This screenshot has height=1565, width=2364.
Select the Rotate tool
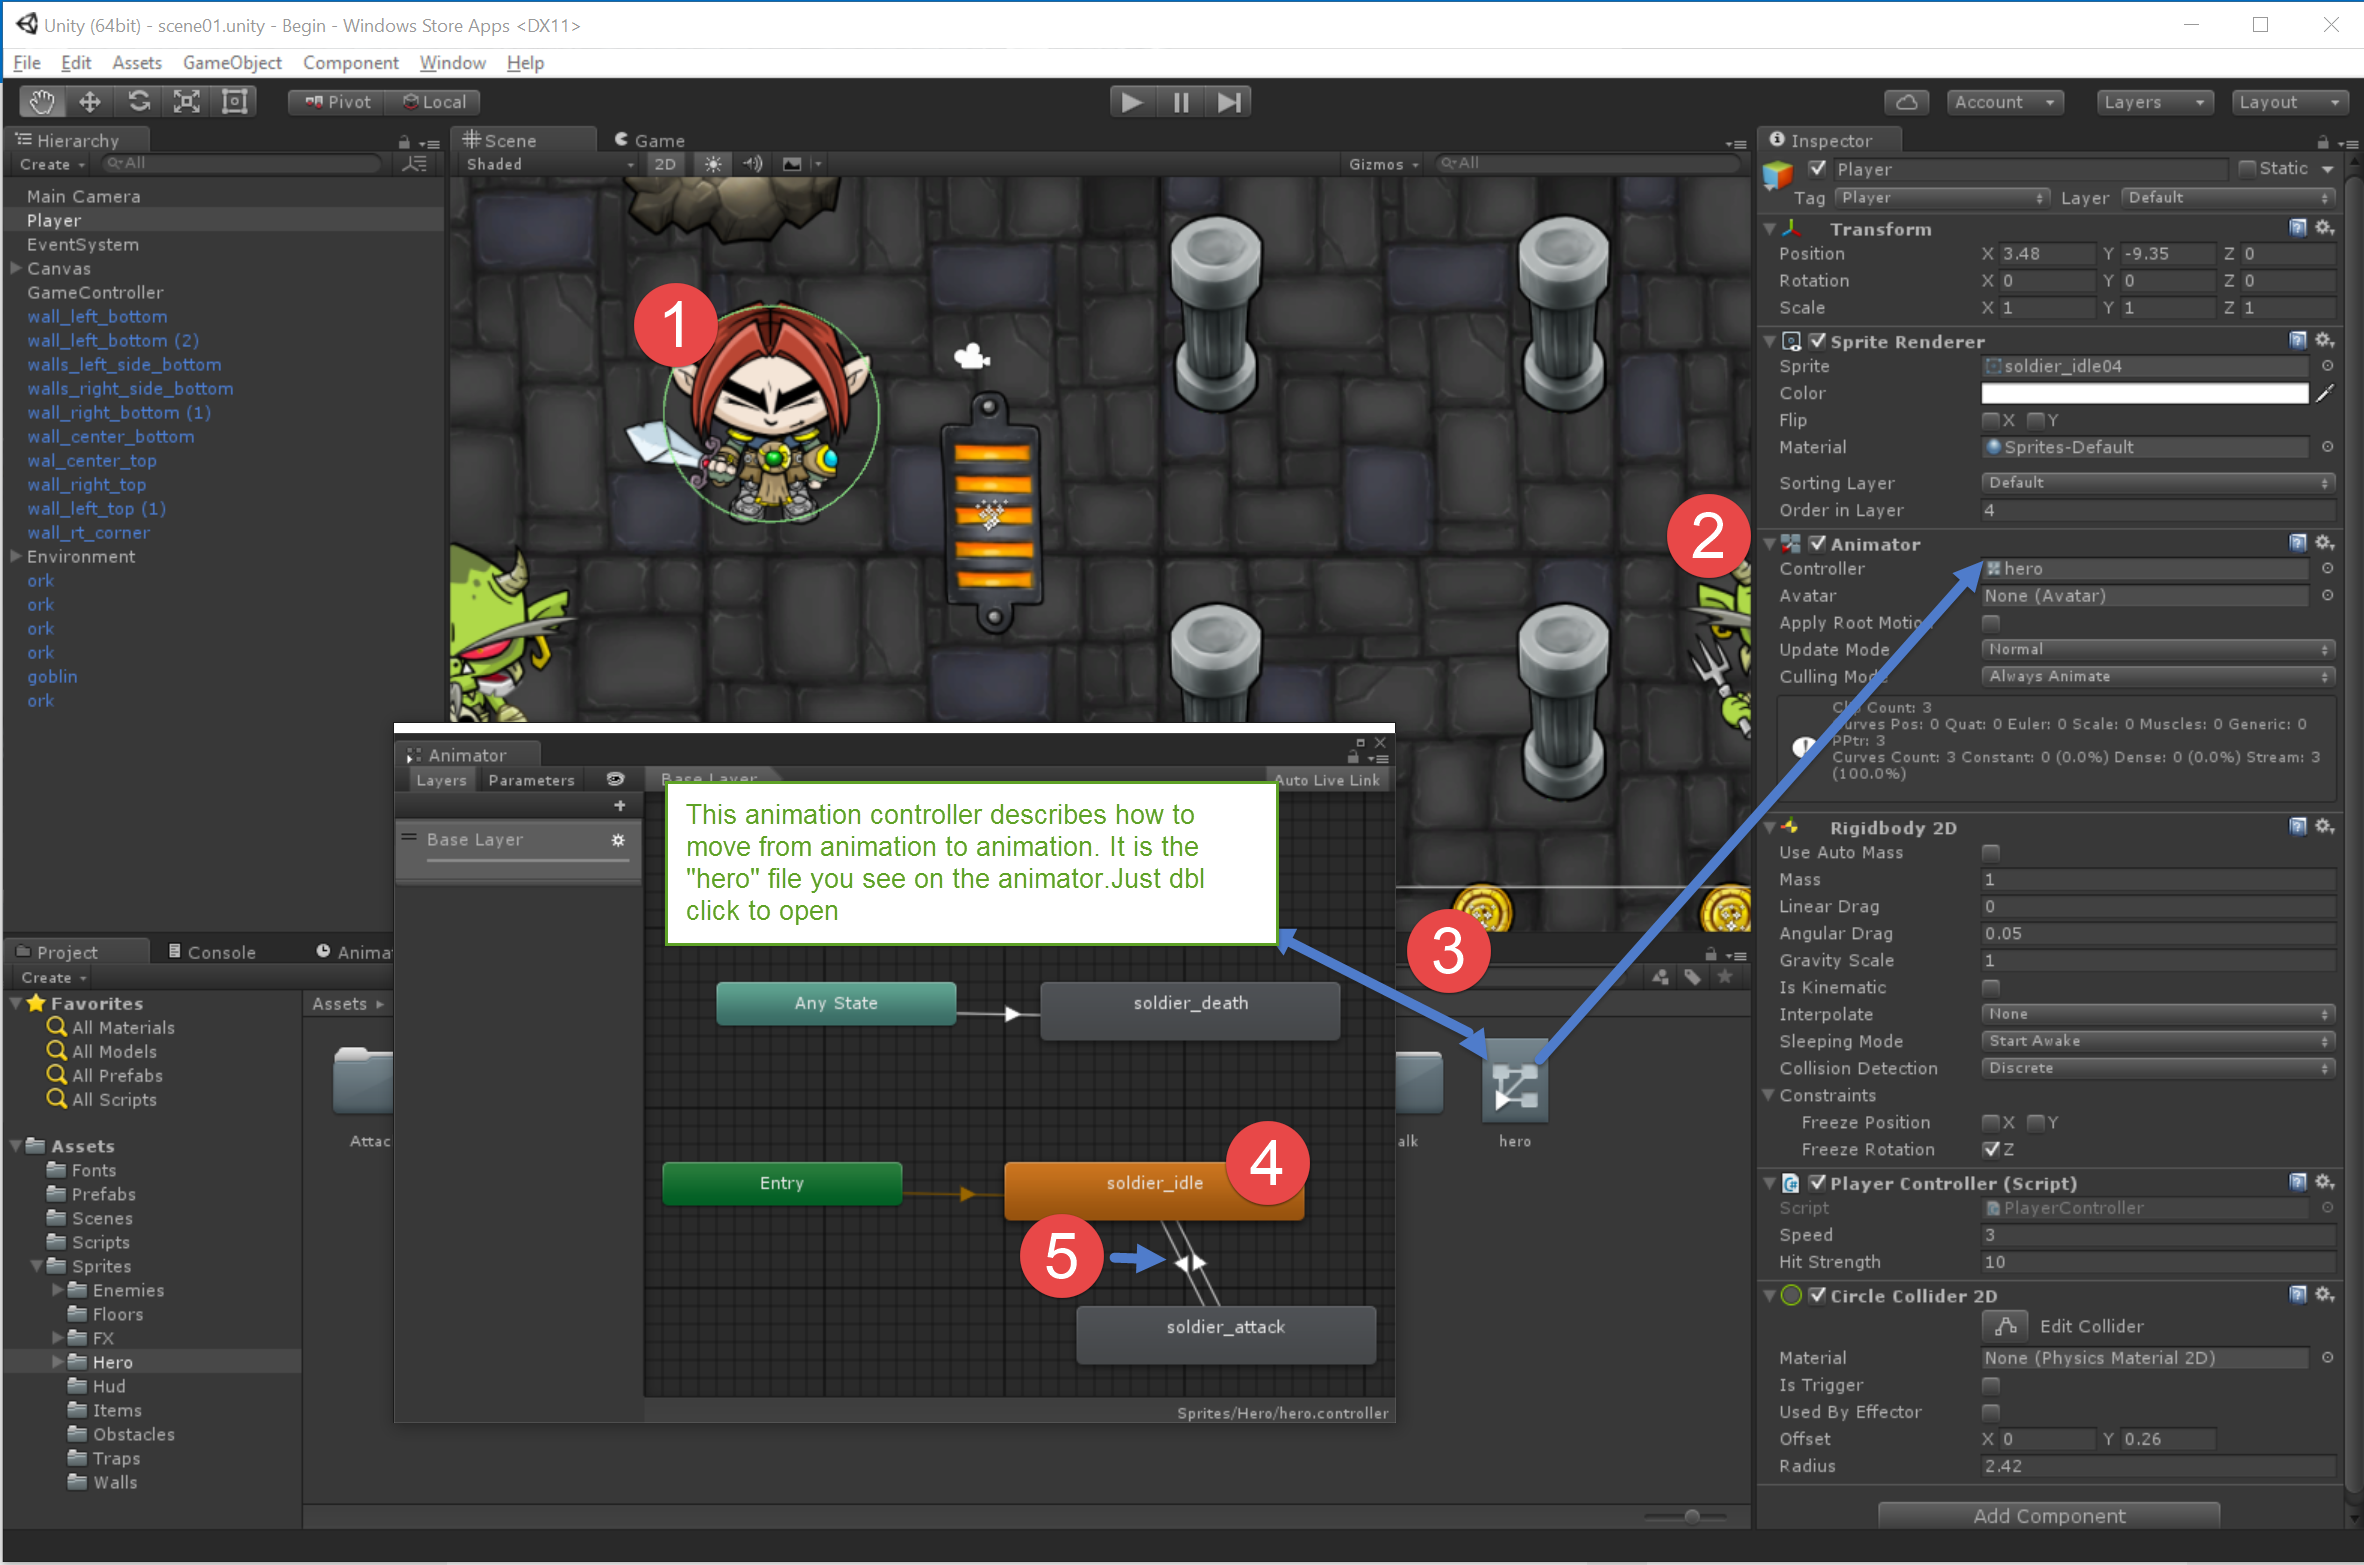coord(139,102)
